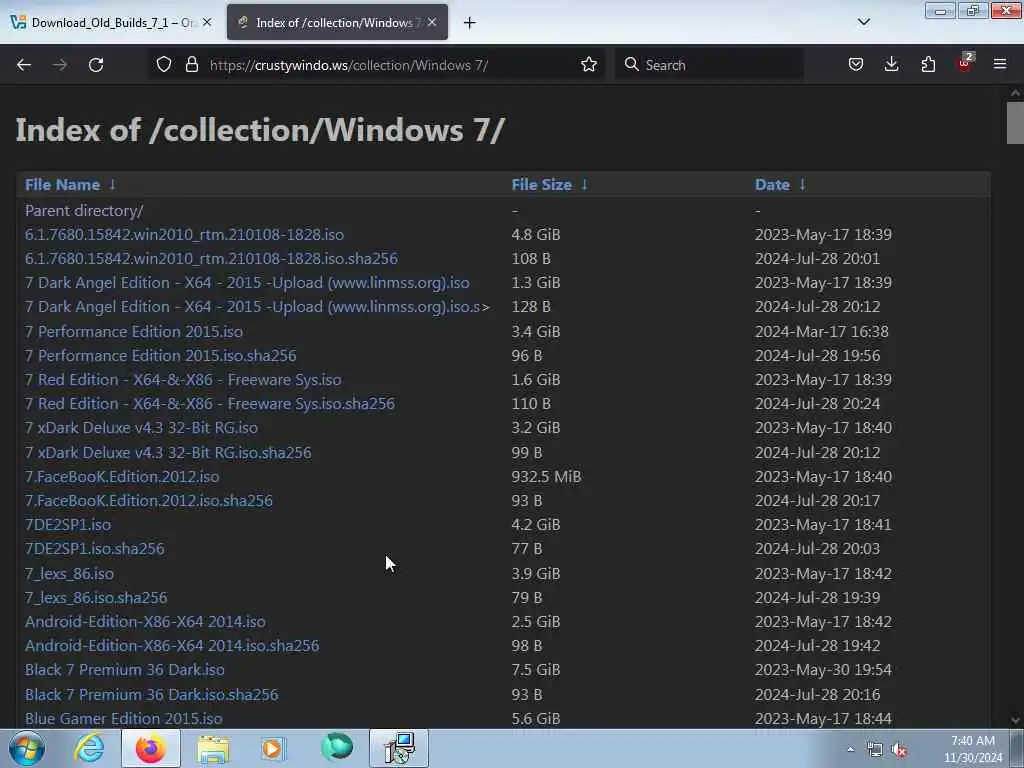Download 7 Red Edition Freeware Sys.iso
The height and width of the screenshot is (768, 1024).
coord(183,380)
